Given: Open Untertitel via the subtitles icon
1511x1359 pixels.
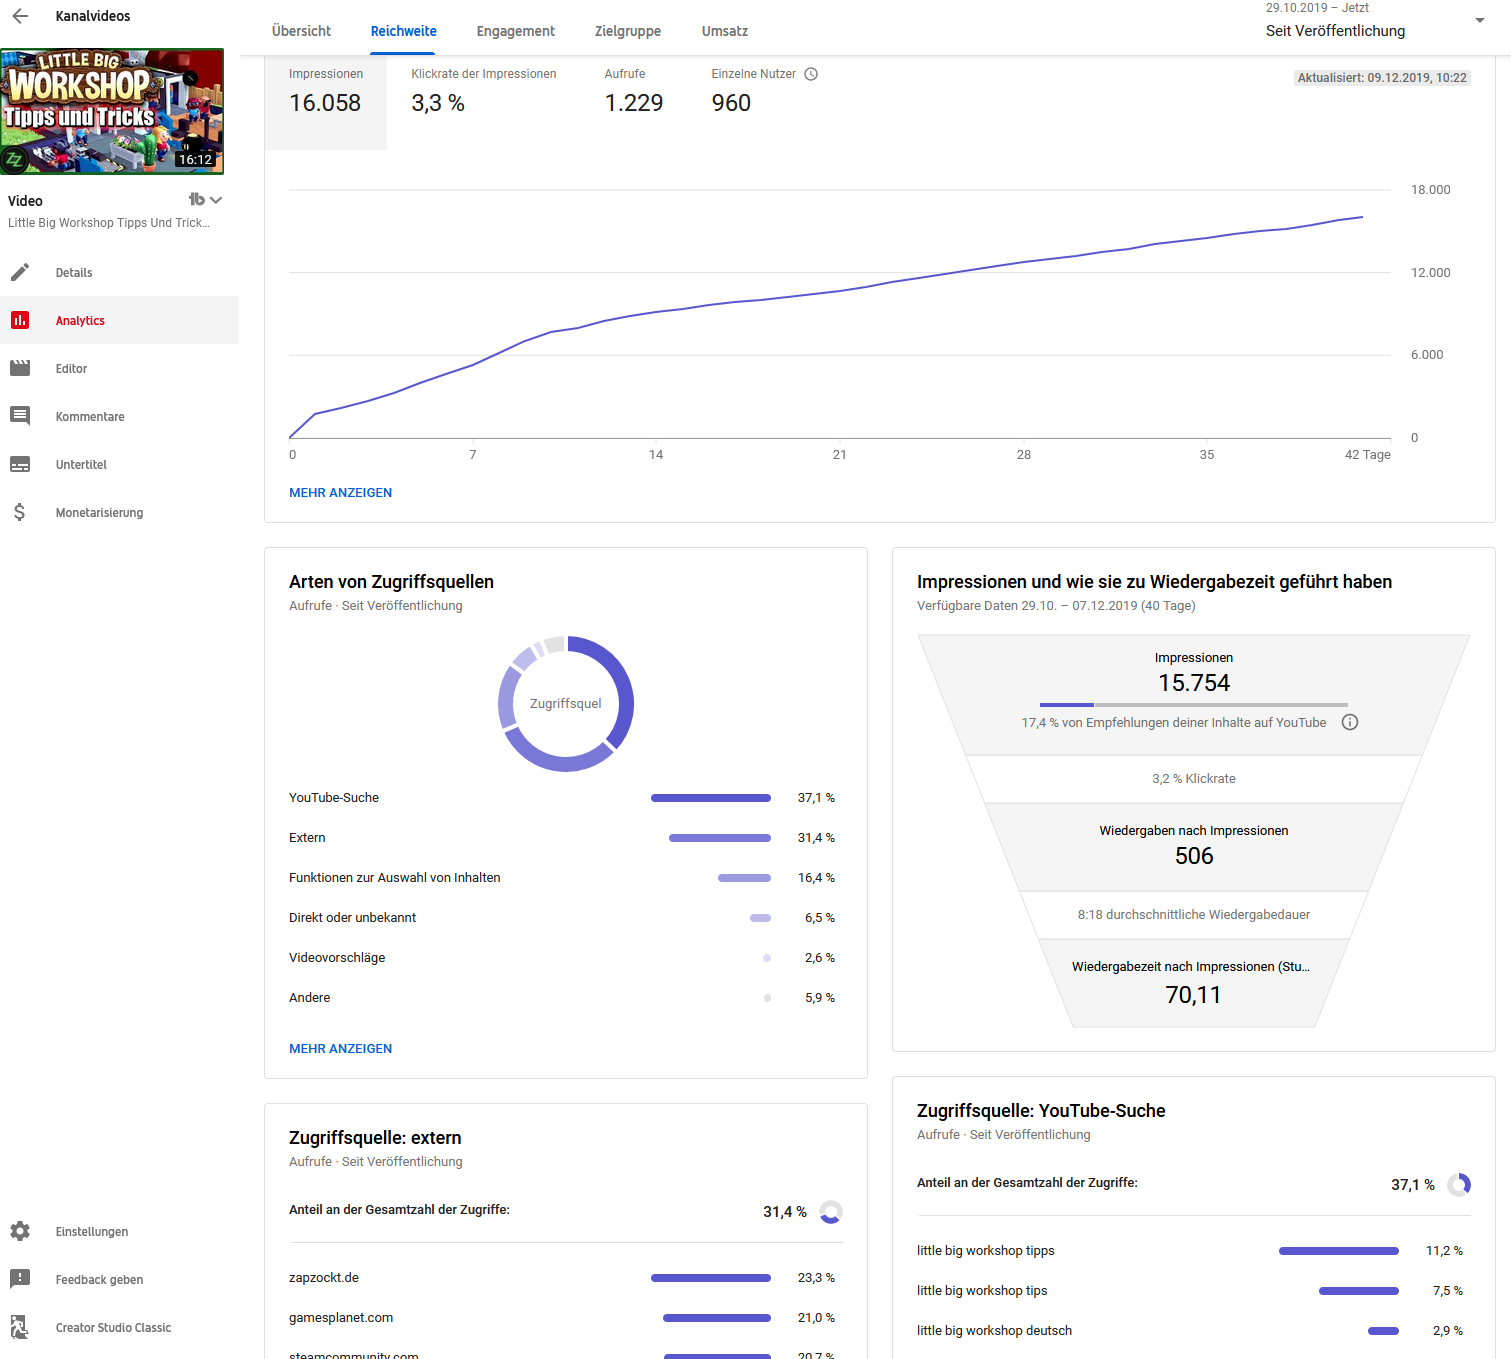Looking at the screenshot, I should click(x=20, y=464).
